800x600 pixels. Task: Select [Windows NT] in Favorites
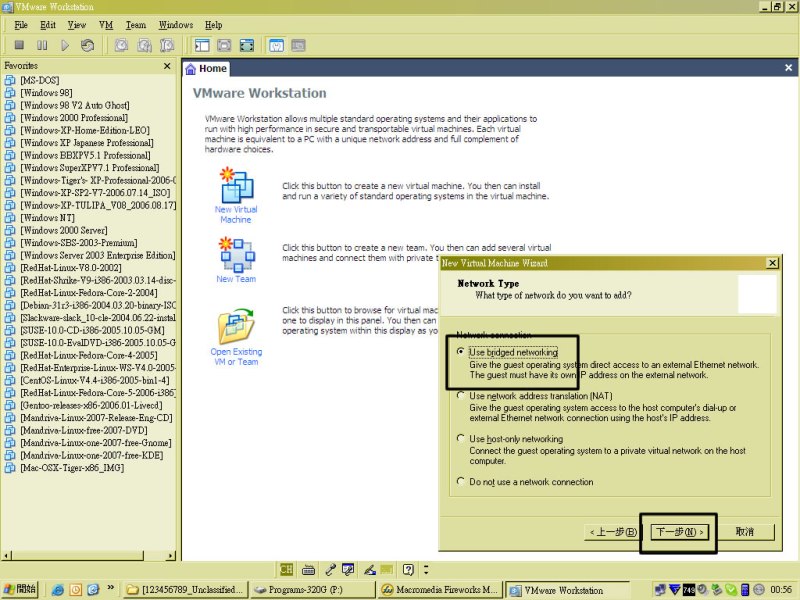pyautogui.click(x=47, y=218)
